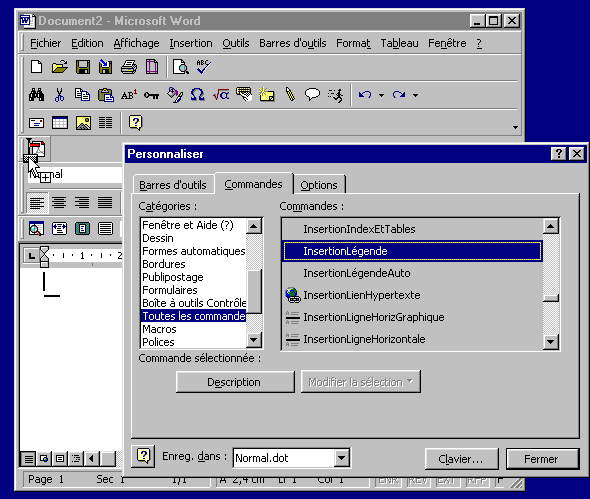The image size is (590, 499).
Task: Click the Undo arrow icon
Action: click(365, 95)
